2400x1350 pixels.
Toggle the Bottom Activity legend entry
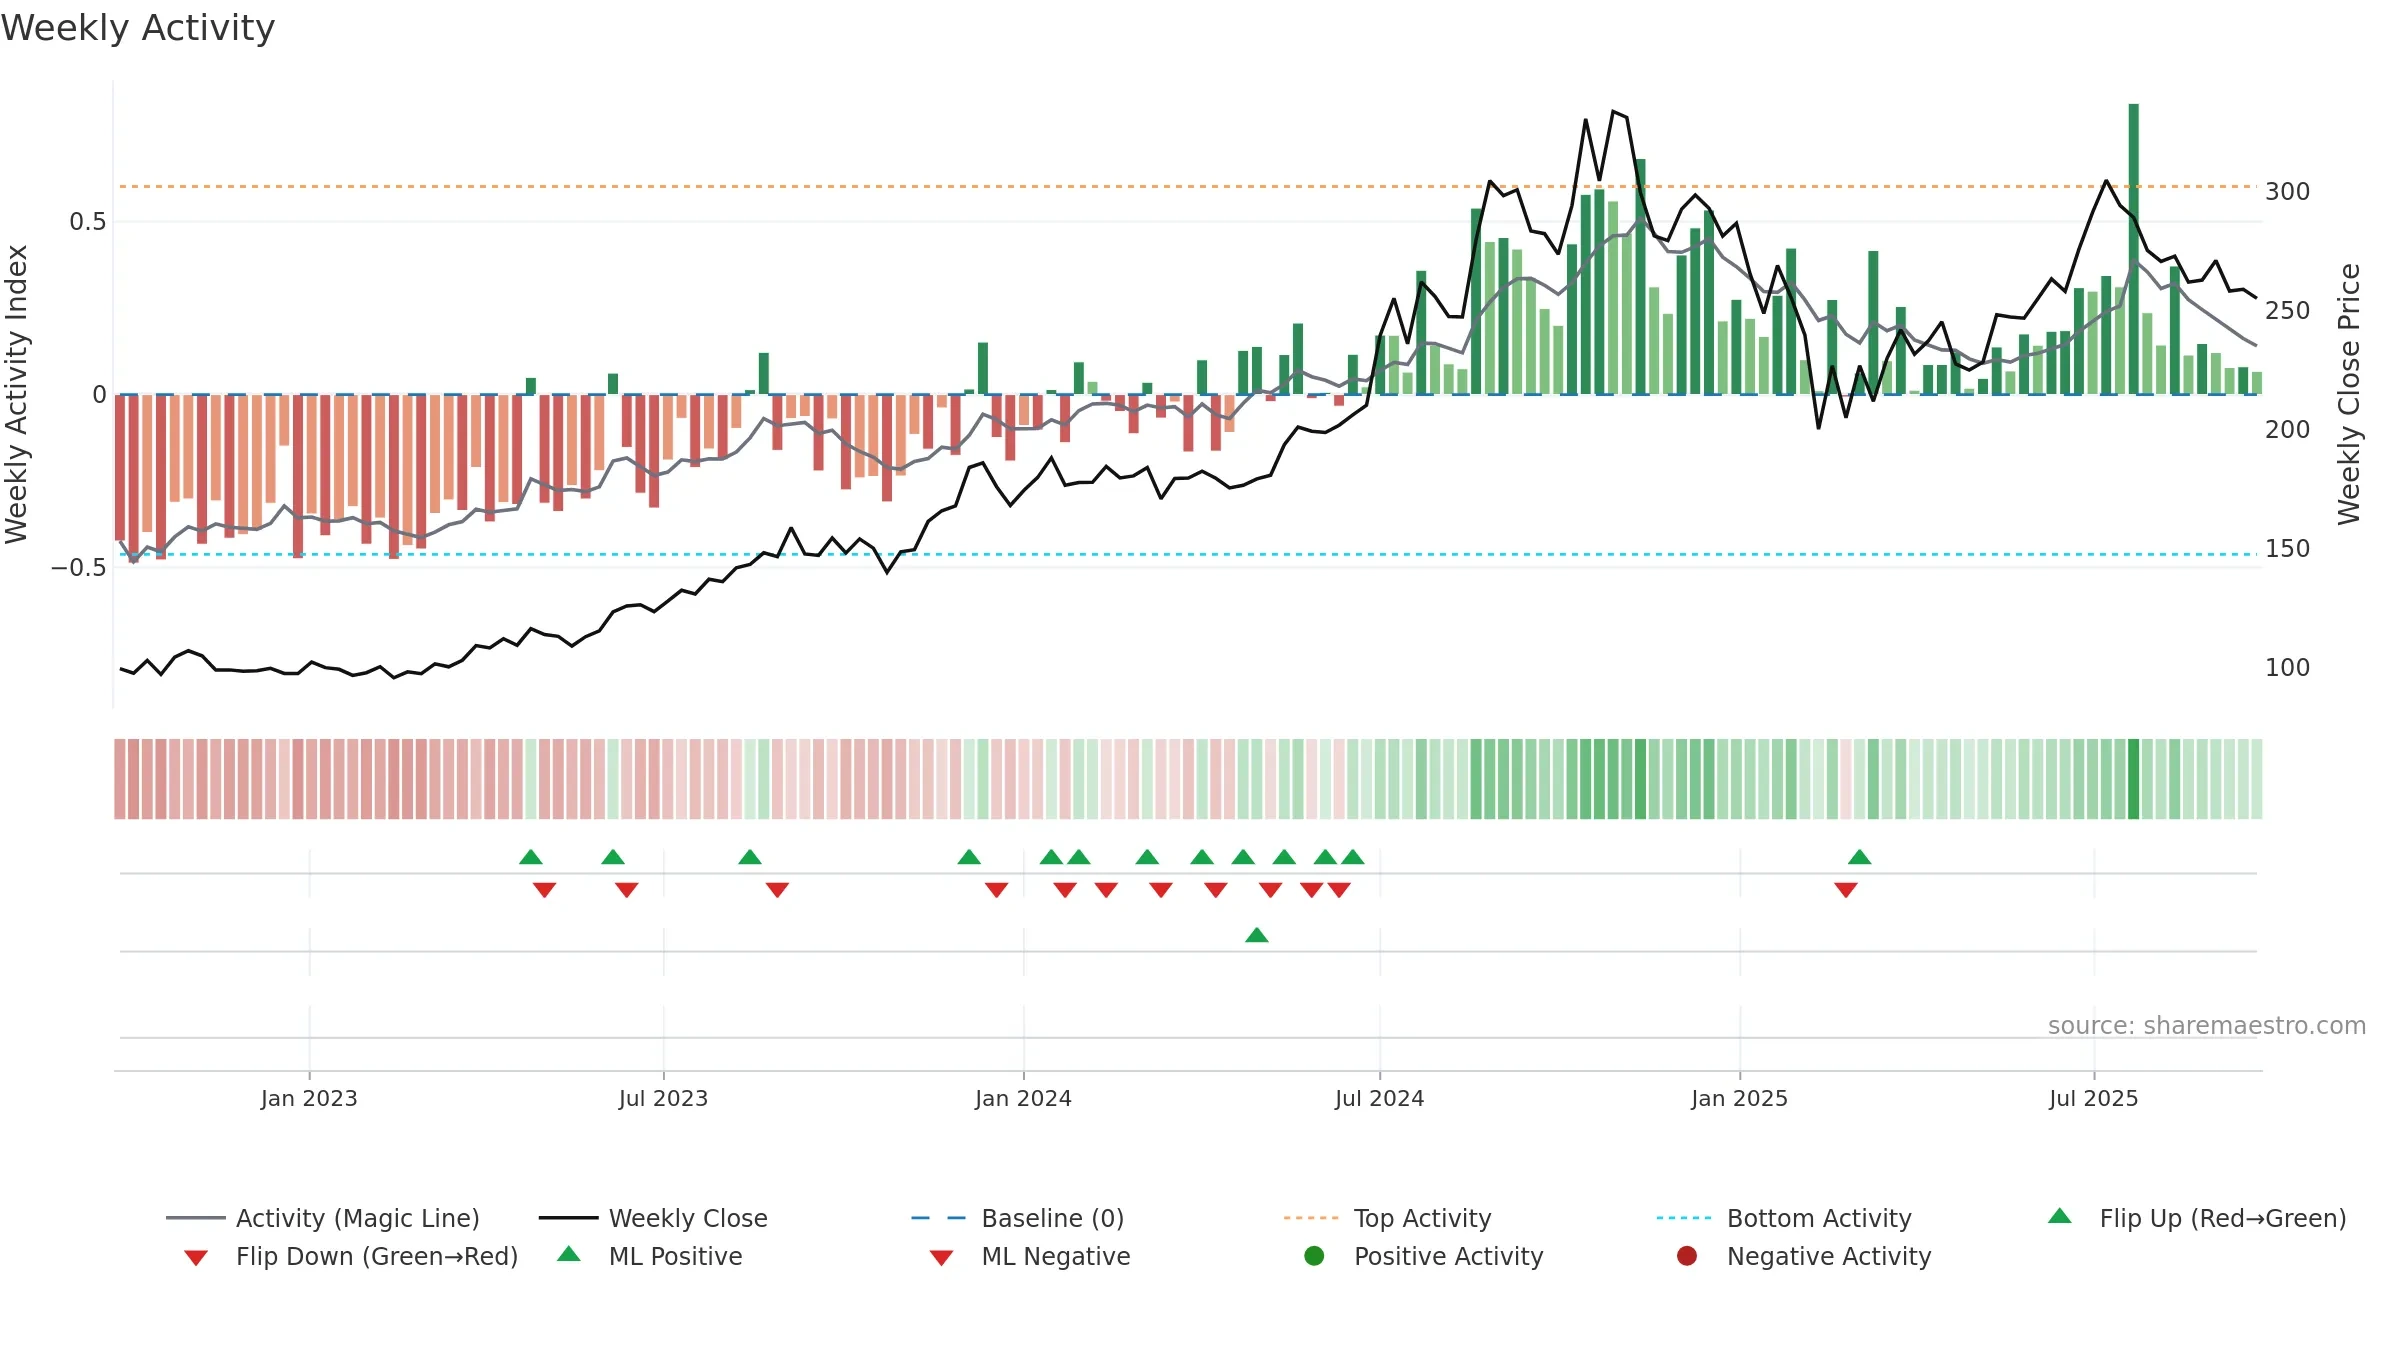[1784, 1218]
